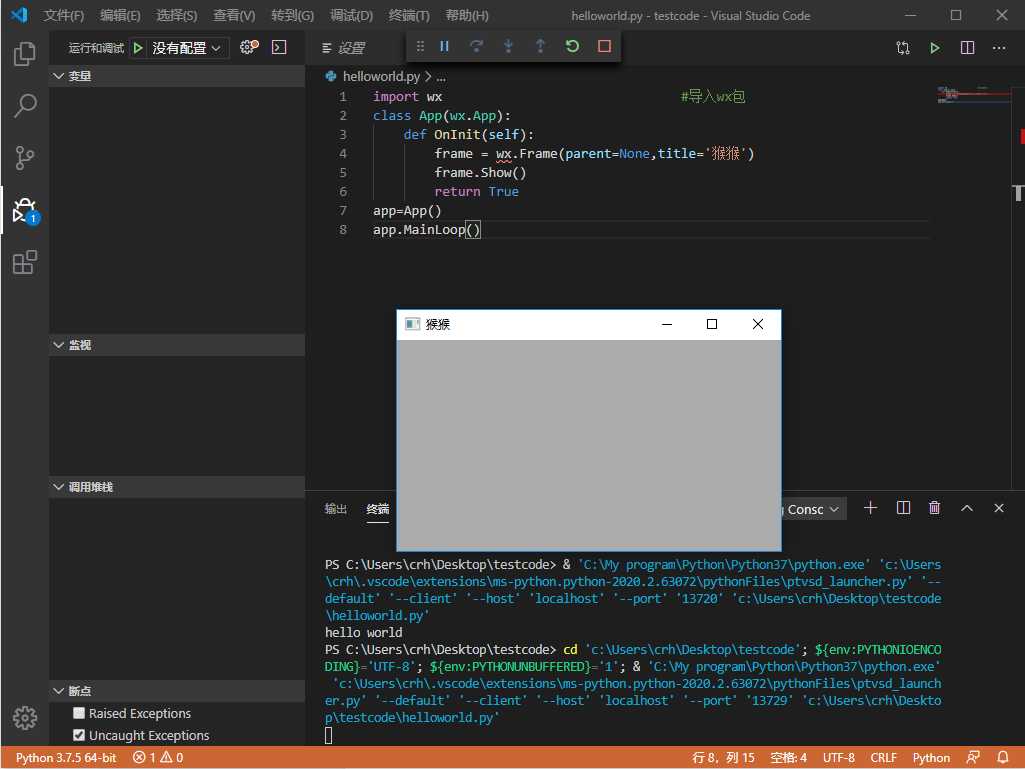Viewport: 1025px width, 769px height.
Task: Click the editor minimap
Action: click(x=974, y=95)
